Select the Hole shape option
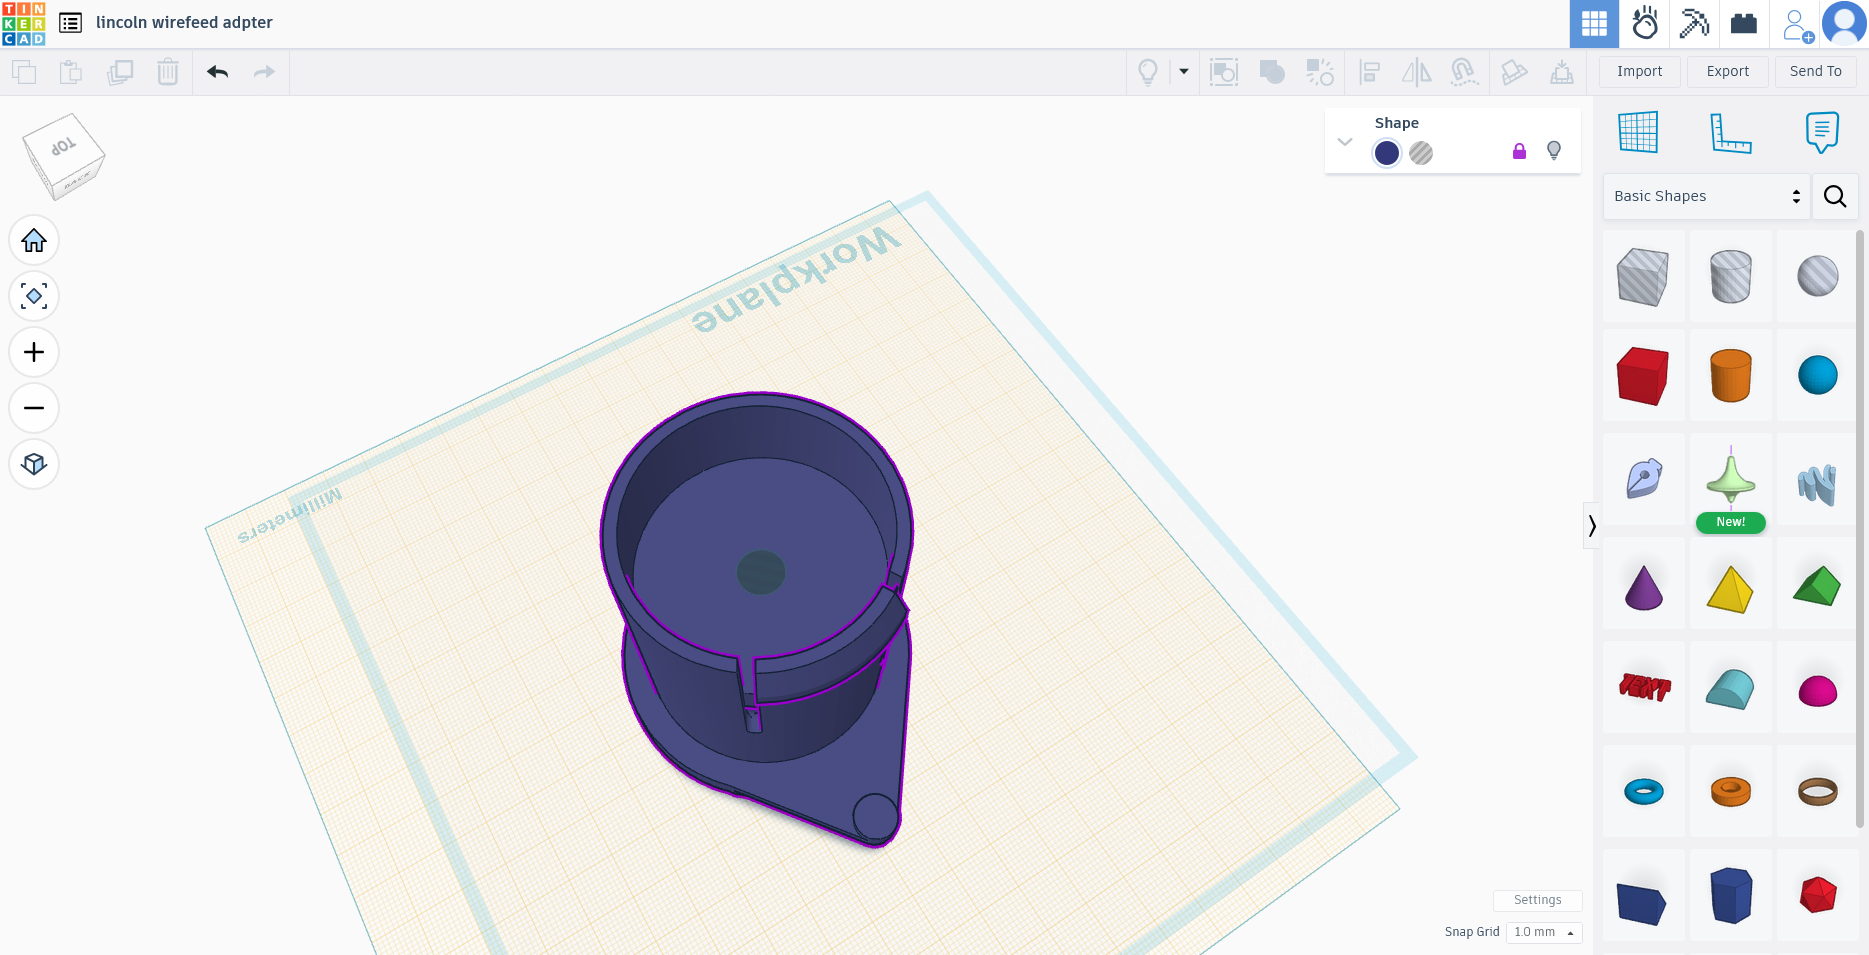1869x955 pixels. [x=1421, y=153]
